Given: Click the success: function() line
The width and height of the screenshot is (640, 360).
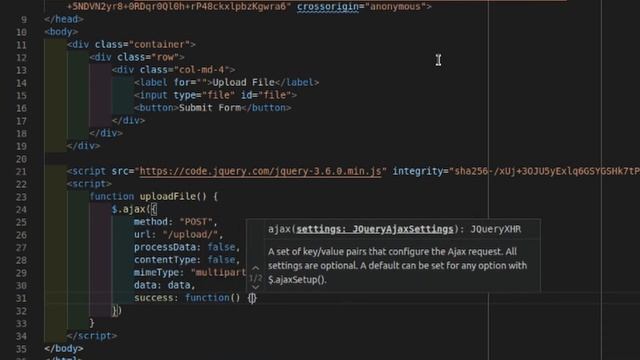Looking at the screenshot, I should pyautogui.click(x=195, y=298).
